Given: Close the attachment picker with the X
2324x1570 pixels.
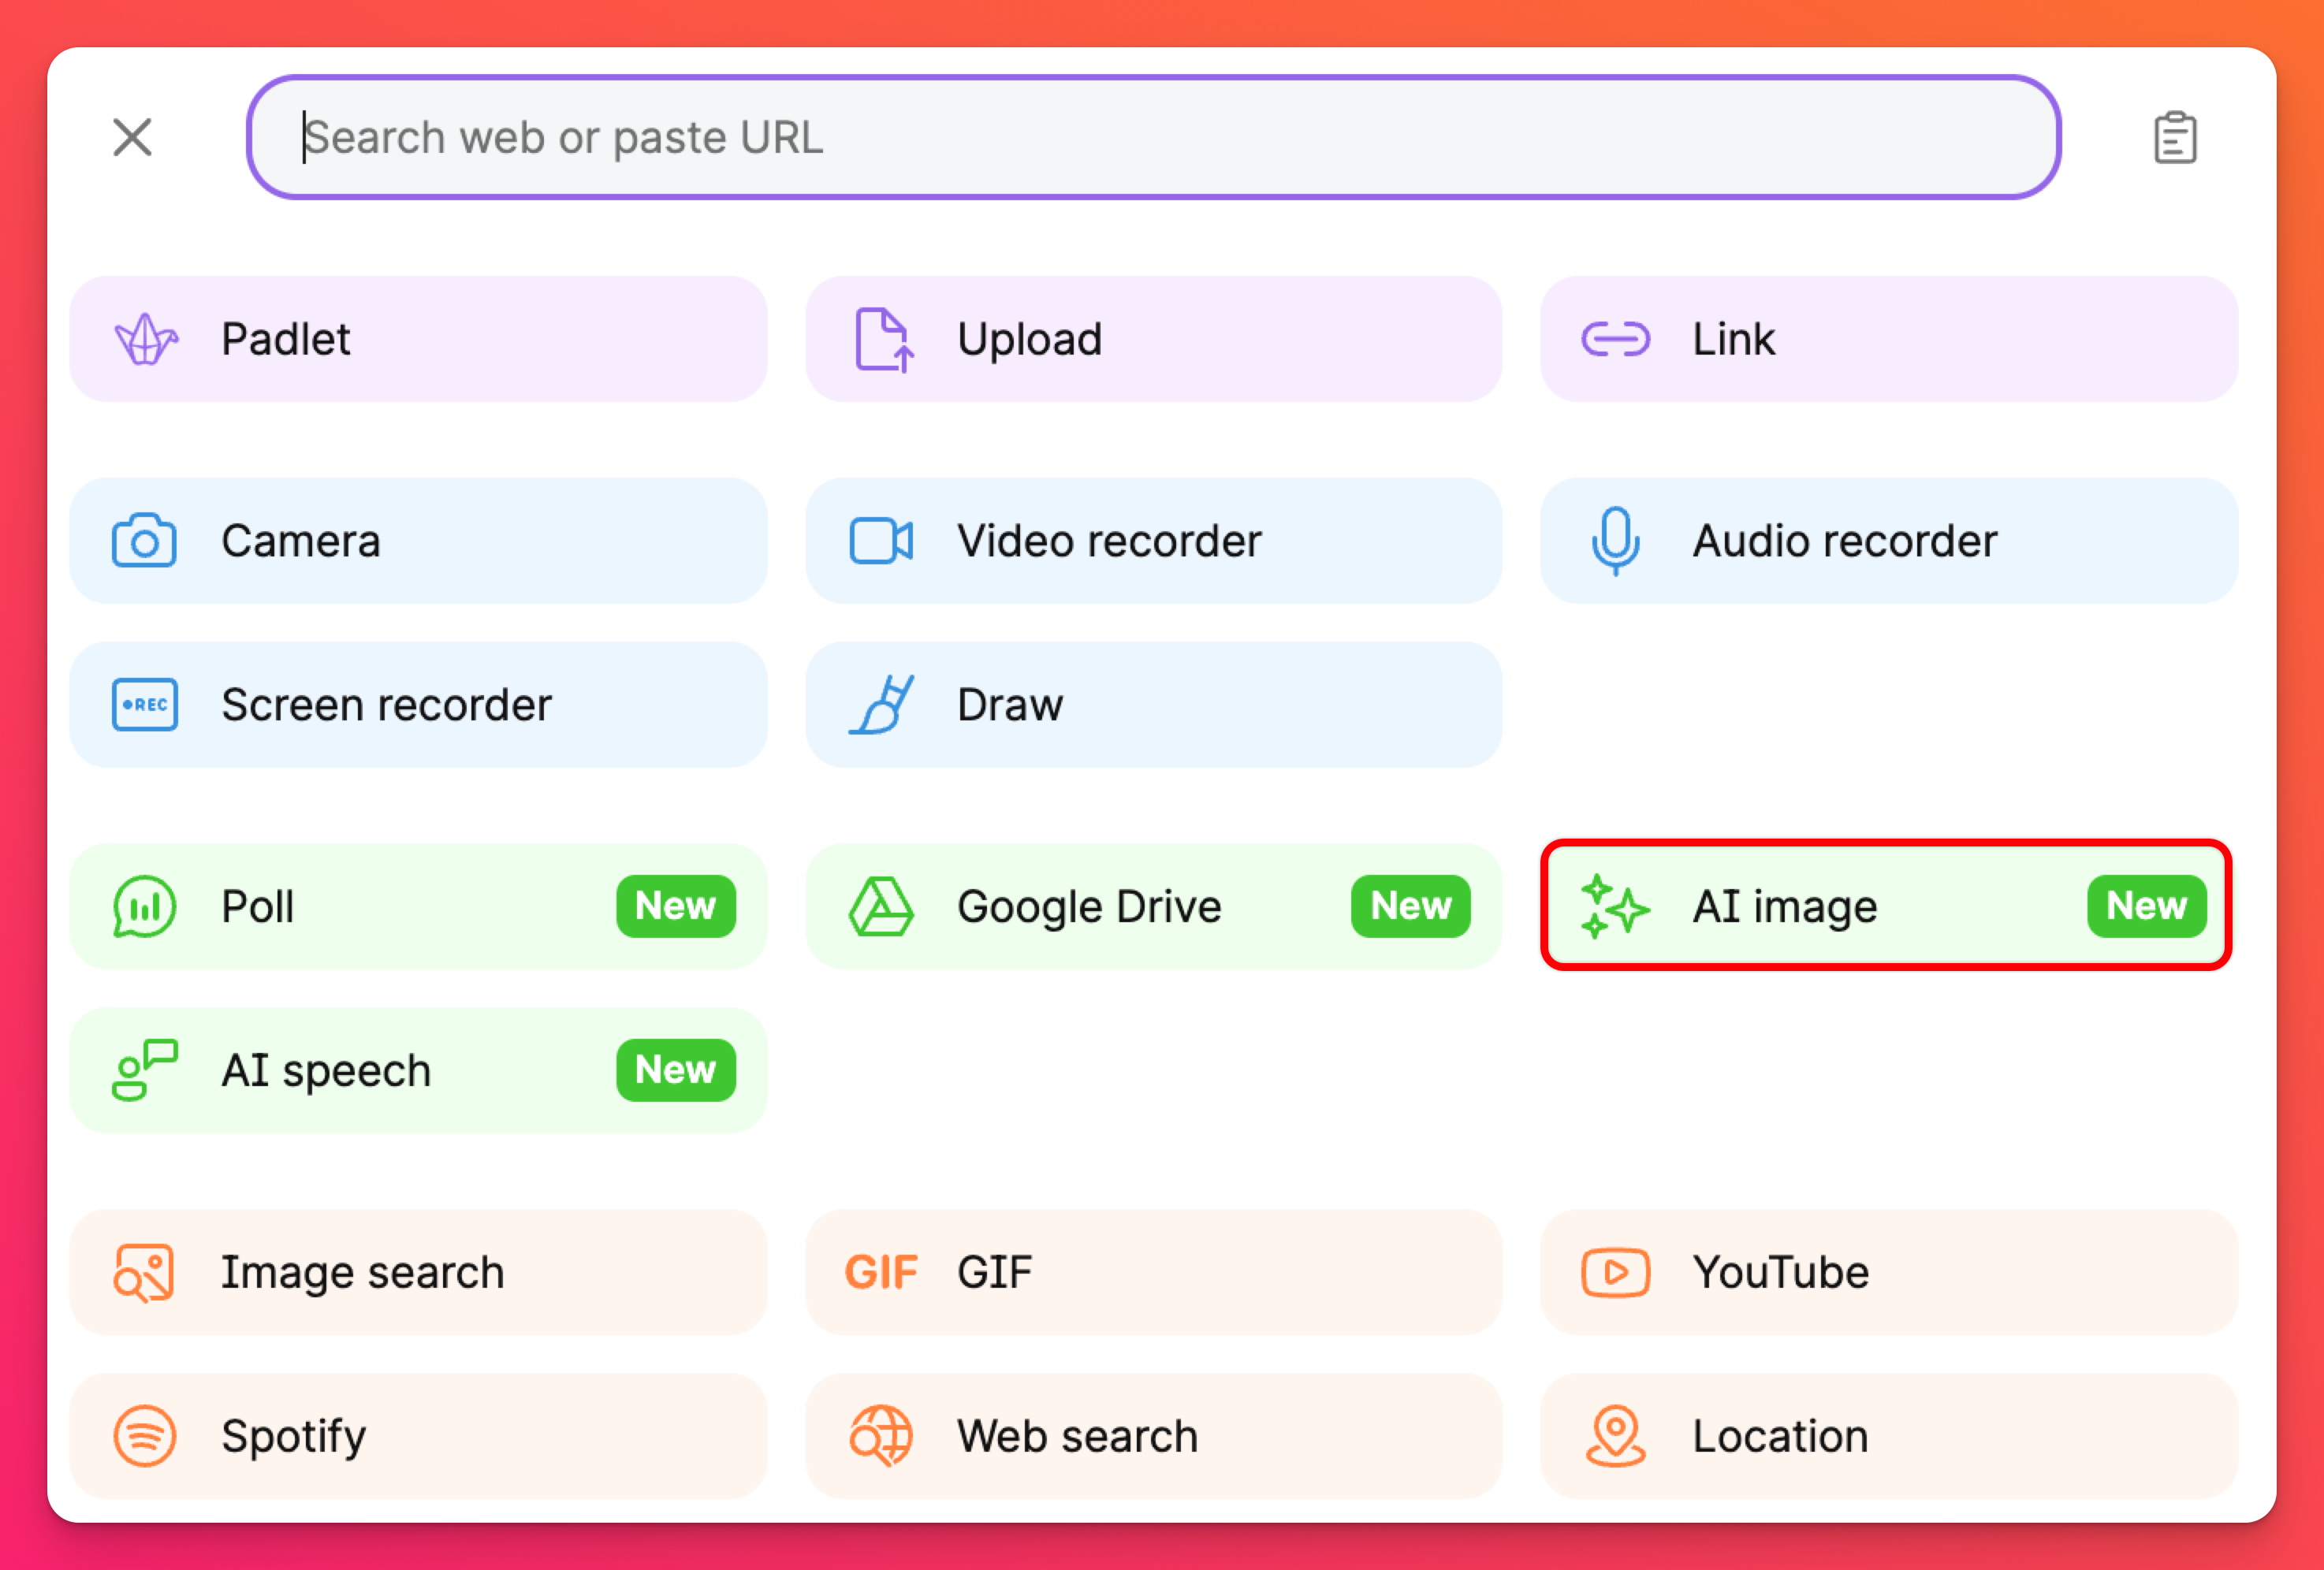Looking at the screenshot, I should pos(132,137).
